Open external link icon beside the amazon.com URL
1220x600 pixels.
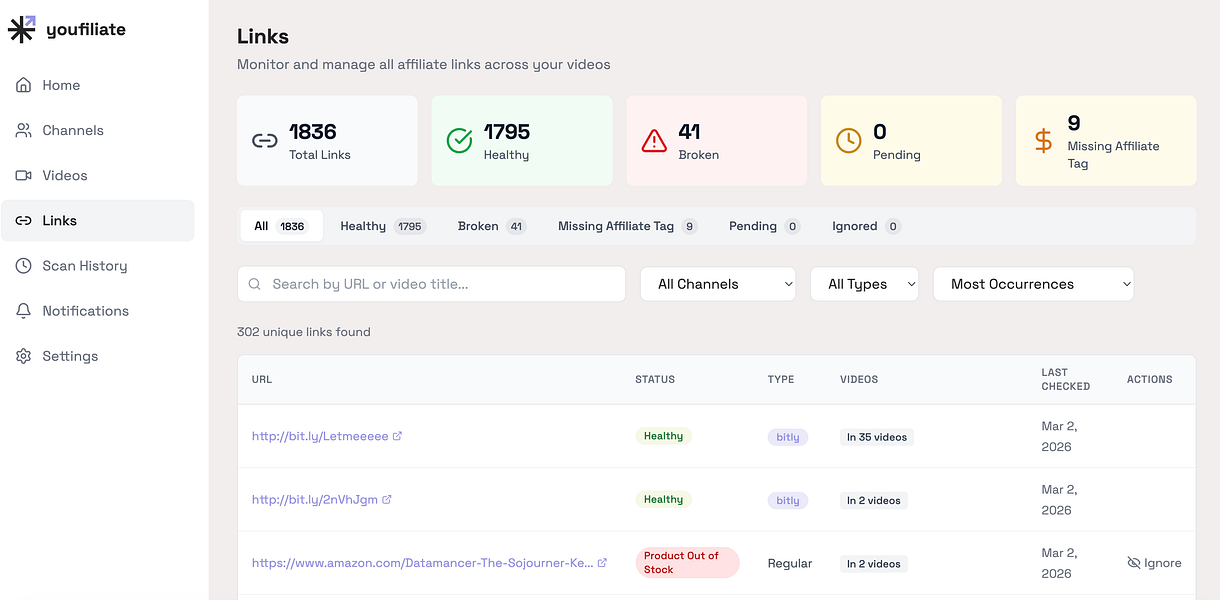(602, 563)
